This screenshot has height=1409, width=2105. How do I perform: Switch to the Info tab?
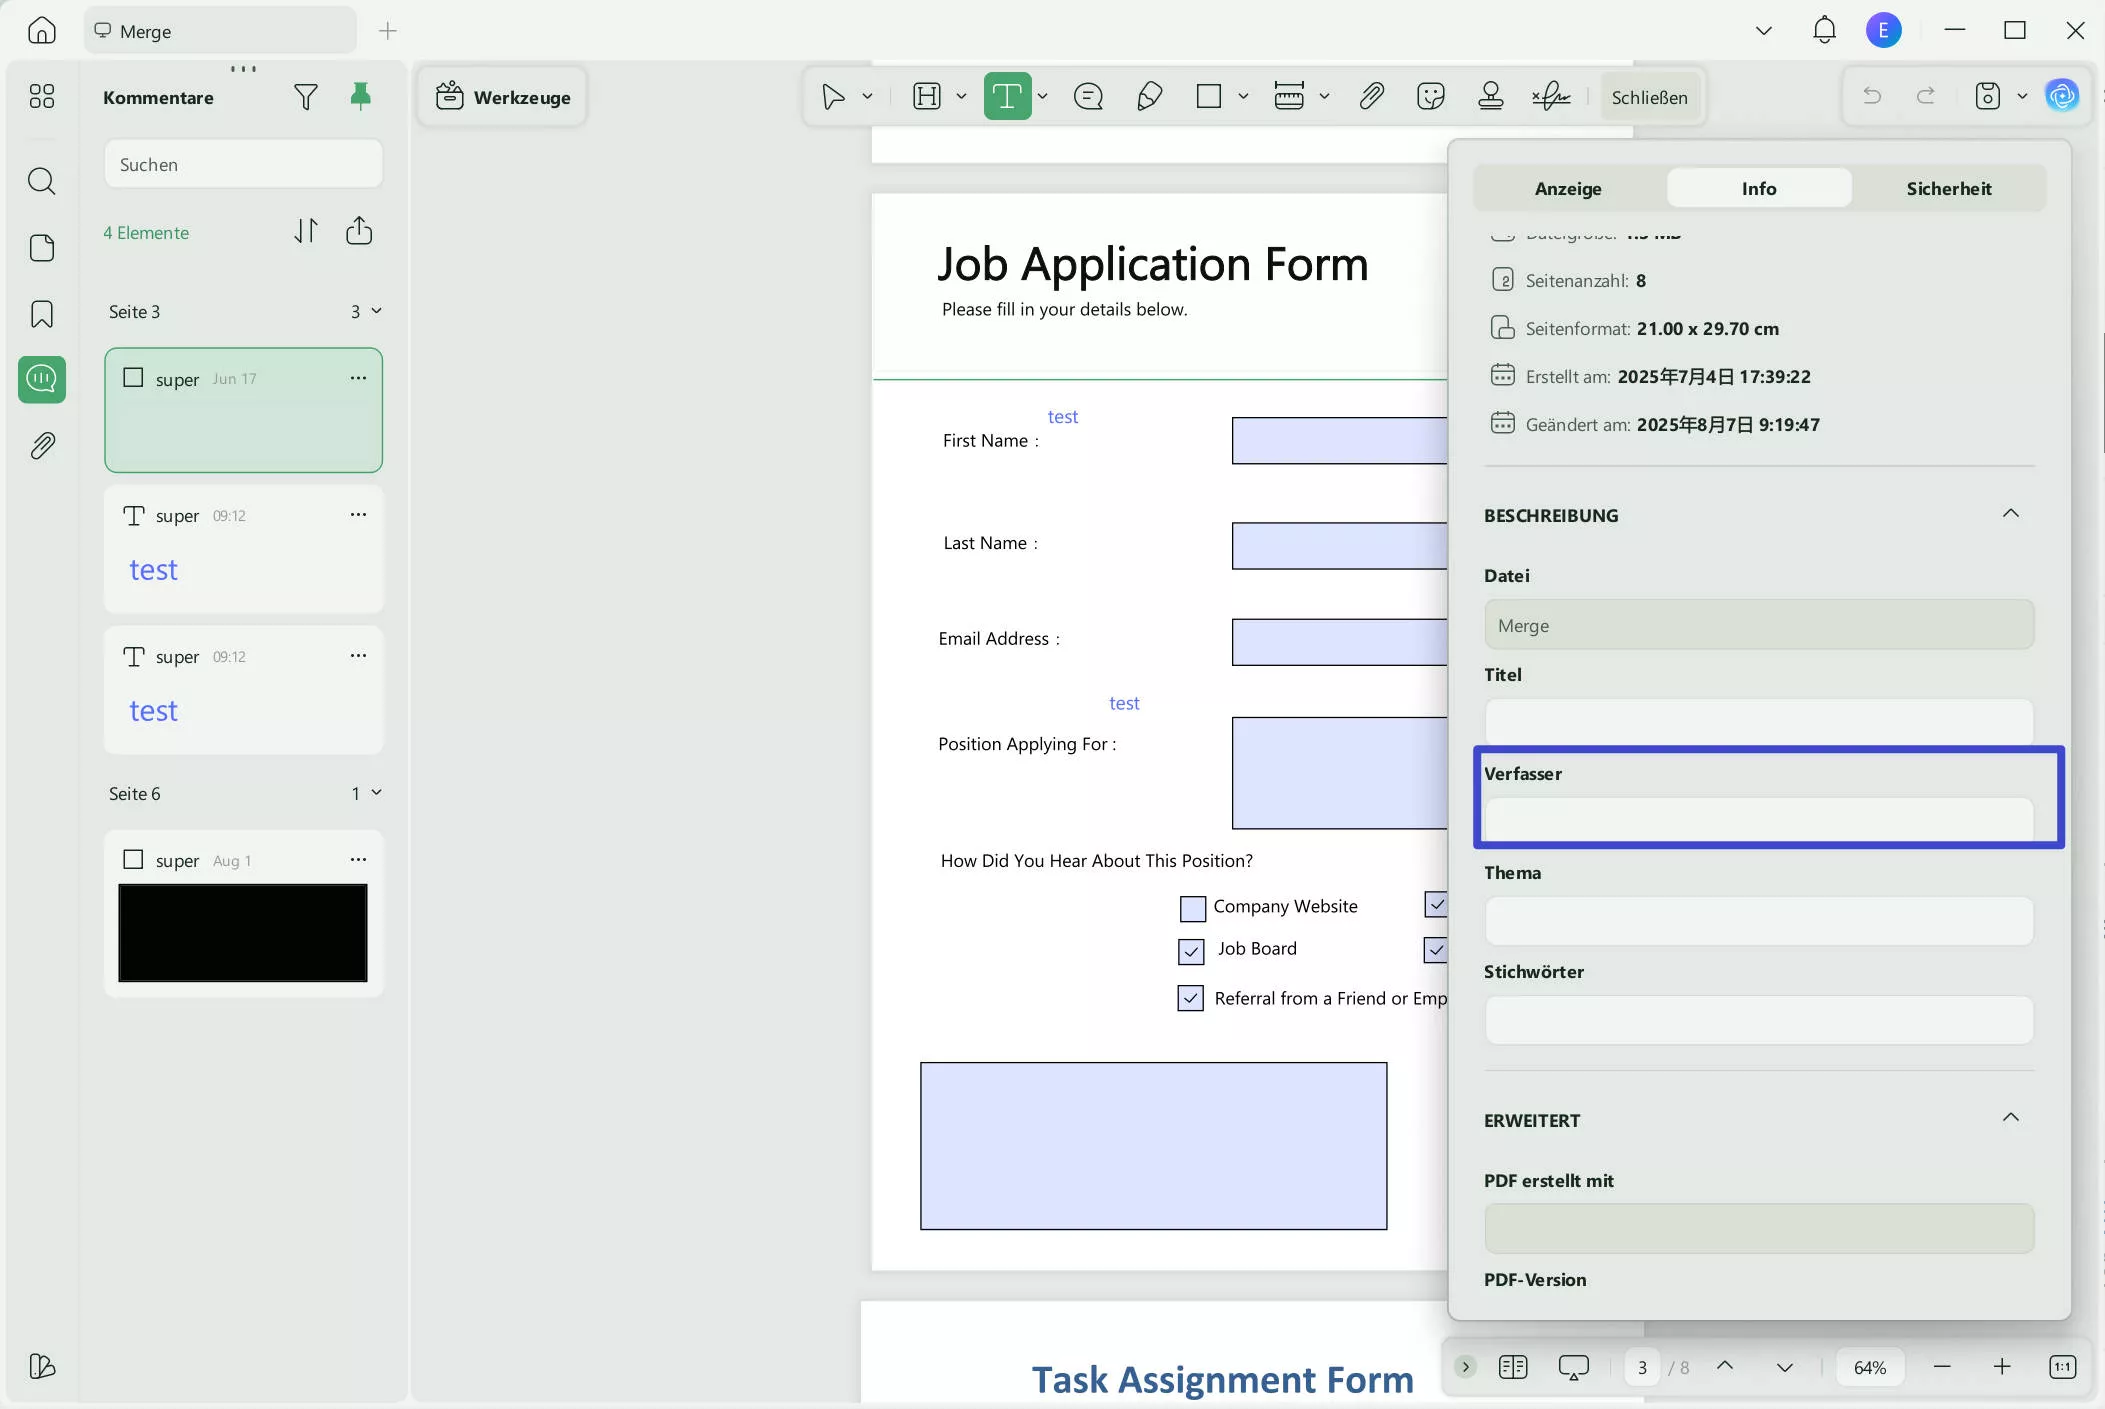tap(1759, 188)
